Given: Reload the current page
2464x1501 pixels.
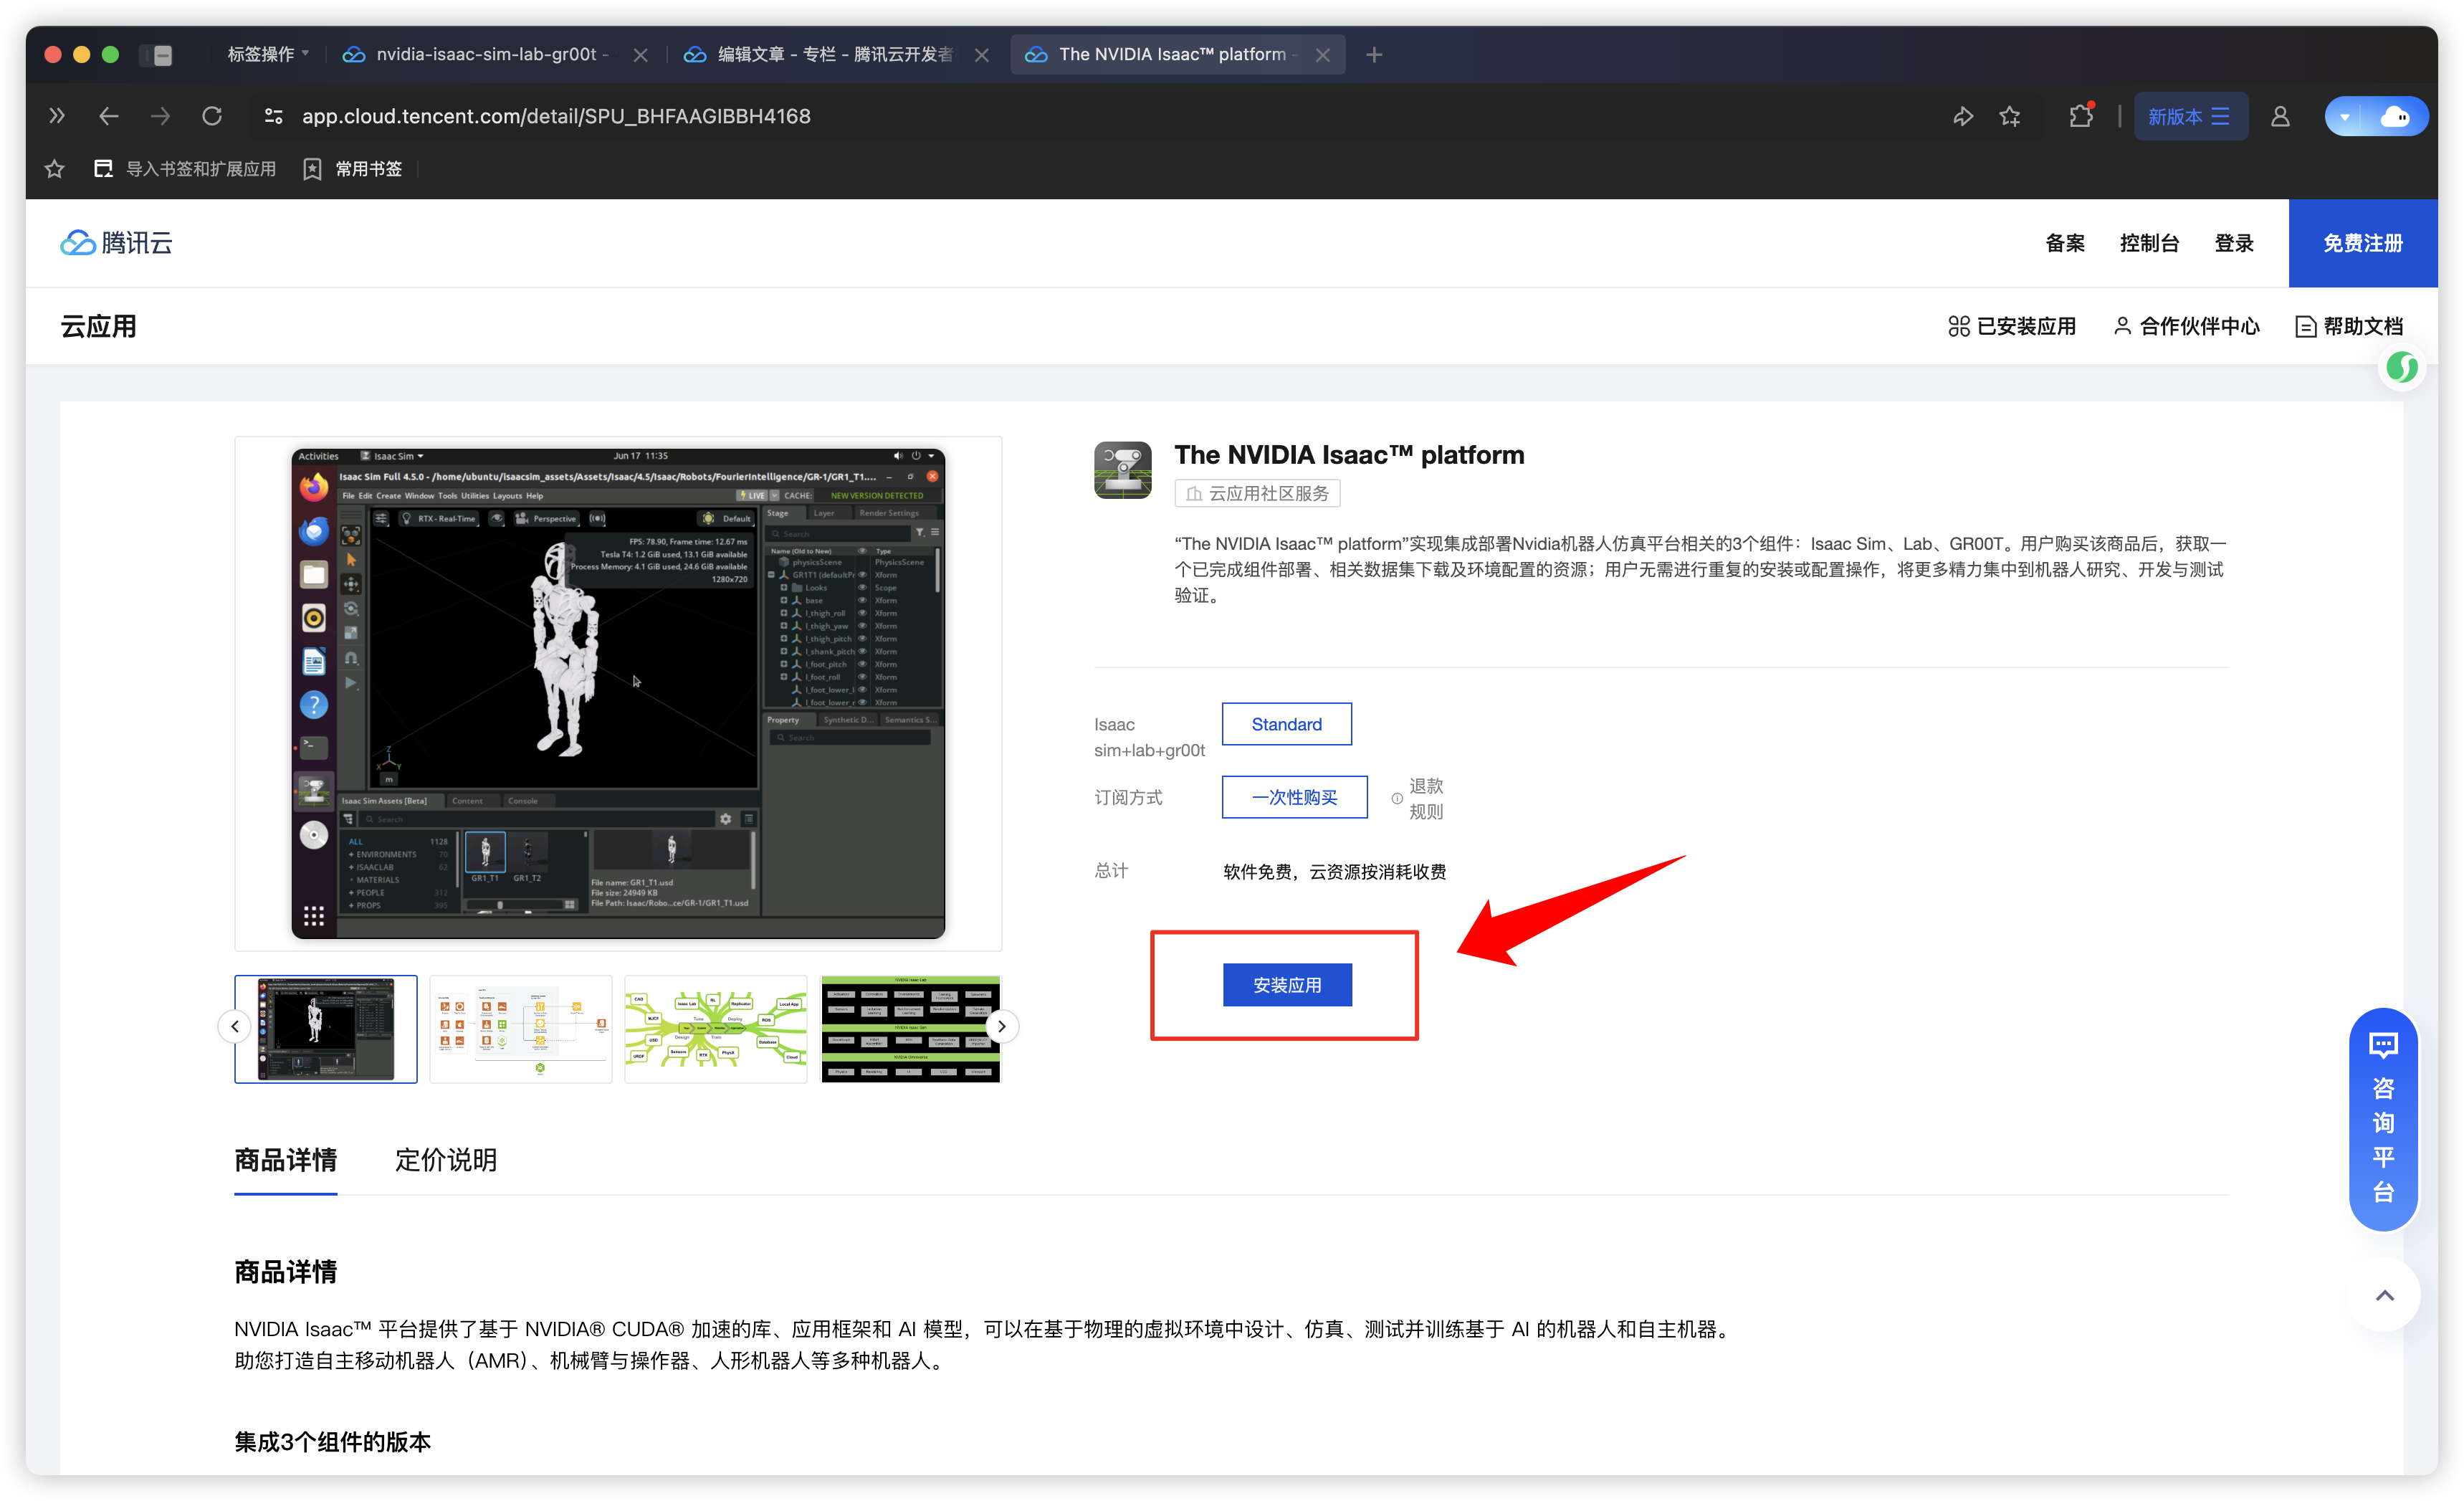Looking at the screenshot, I should coord(212,116).
